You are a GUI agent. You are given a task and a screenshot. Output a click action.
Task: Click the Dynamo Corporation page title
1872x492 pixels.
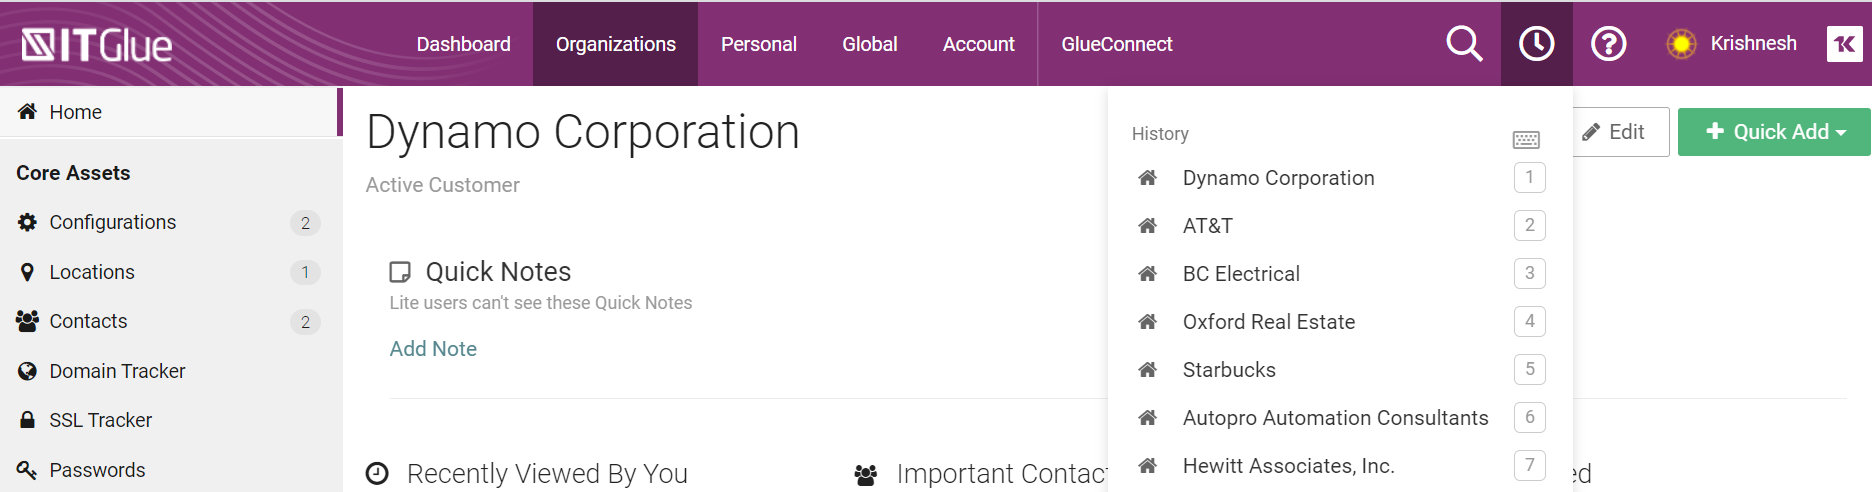583,132
